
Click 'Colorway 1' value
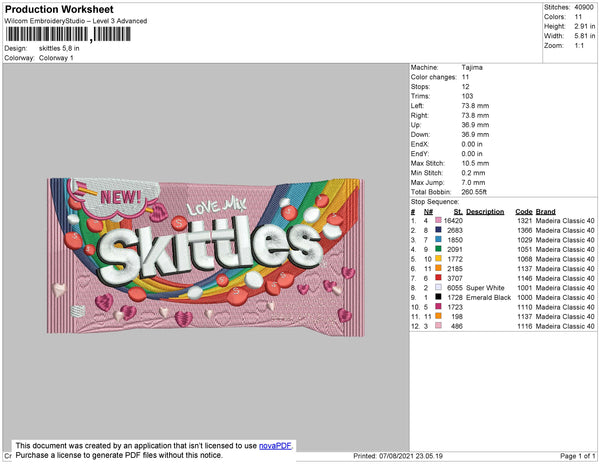(56, 58)
